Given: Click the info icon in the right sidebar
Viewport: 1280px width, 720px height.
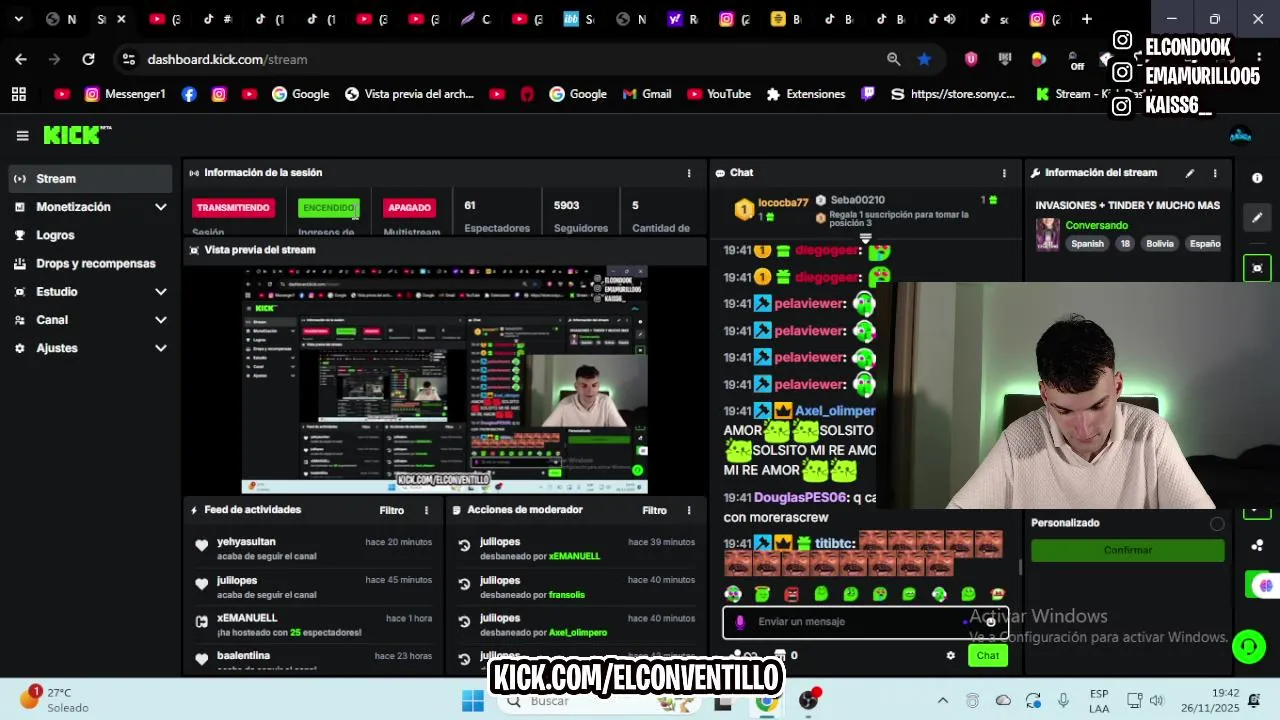Looking at the screenshot, I should click(x=1257, y=178).
